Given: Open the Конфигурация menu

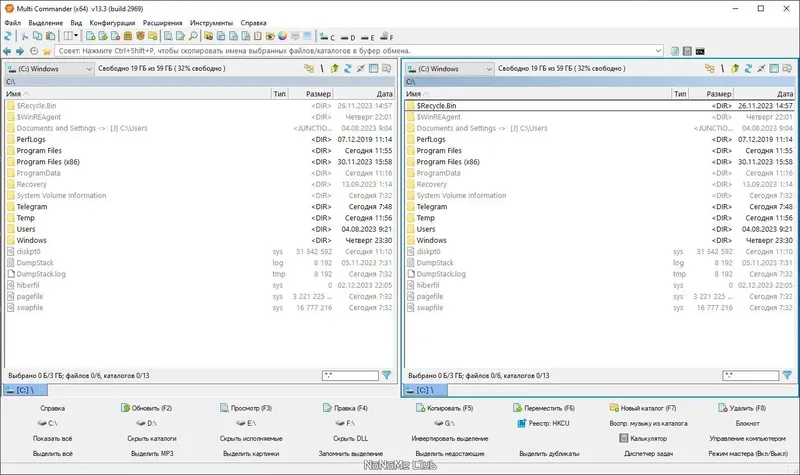Looking at the screenshot, I should [112, 23].
